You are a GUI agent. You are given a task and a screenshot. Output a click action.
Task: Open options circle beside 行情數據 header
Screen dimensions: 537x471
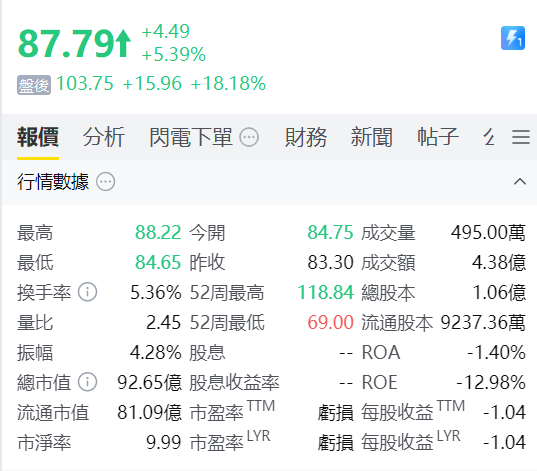(x=105, y=182)
